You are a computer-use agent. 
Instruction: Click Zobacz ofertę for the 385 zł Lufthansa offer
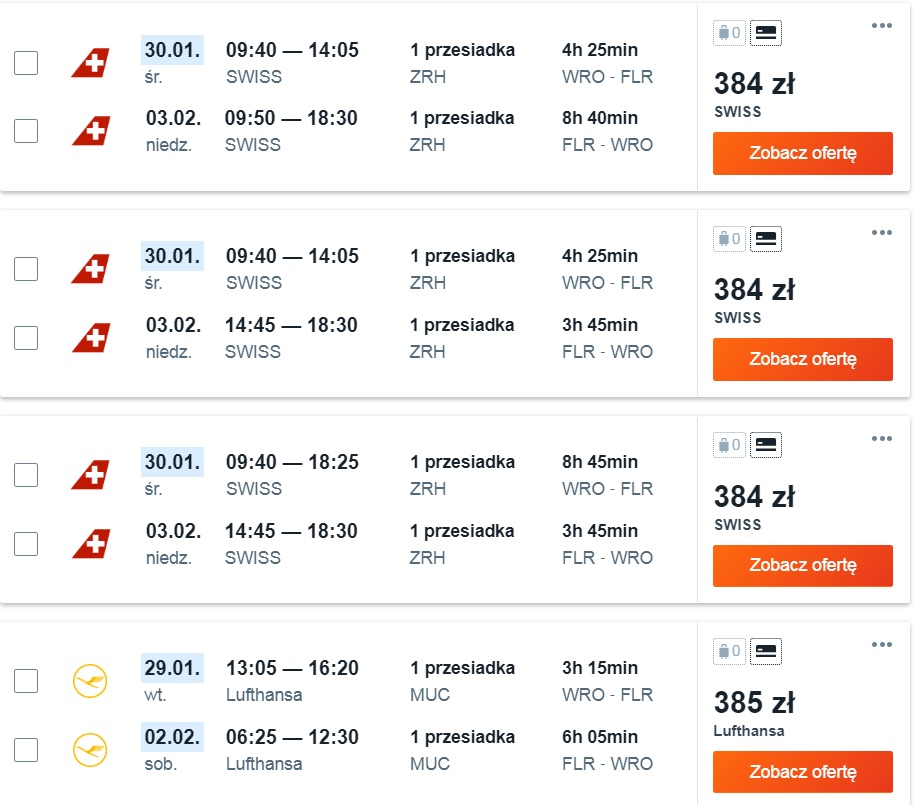click(803, 772)
